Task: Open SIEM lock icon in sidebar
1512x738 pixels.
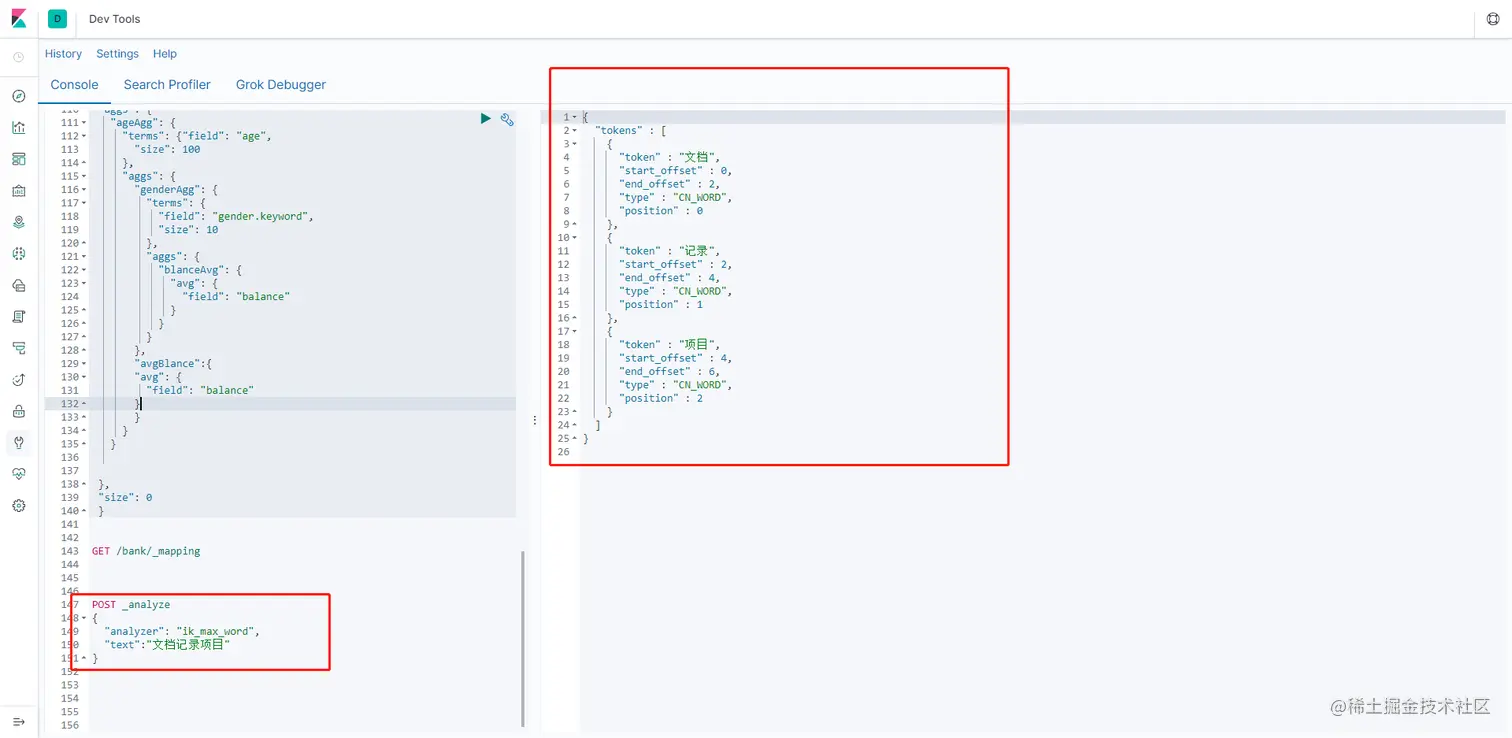Action: [18, 411]
